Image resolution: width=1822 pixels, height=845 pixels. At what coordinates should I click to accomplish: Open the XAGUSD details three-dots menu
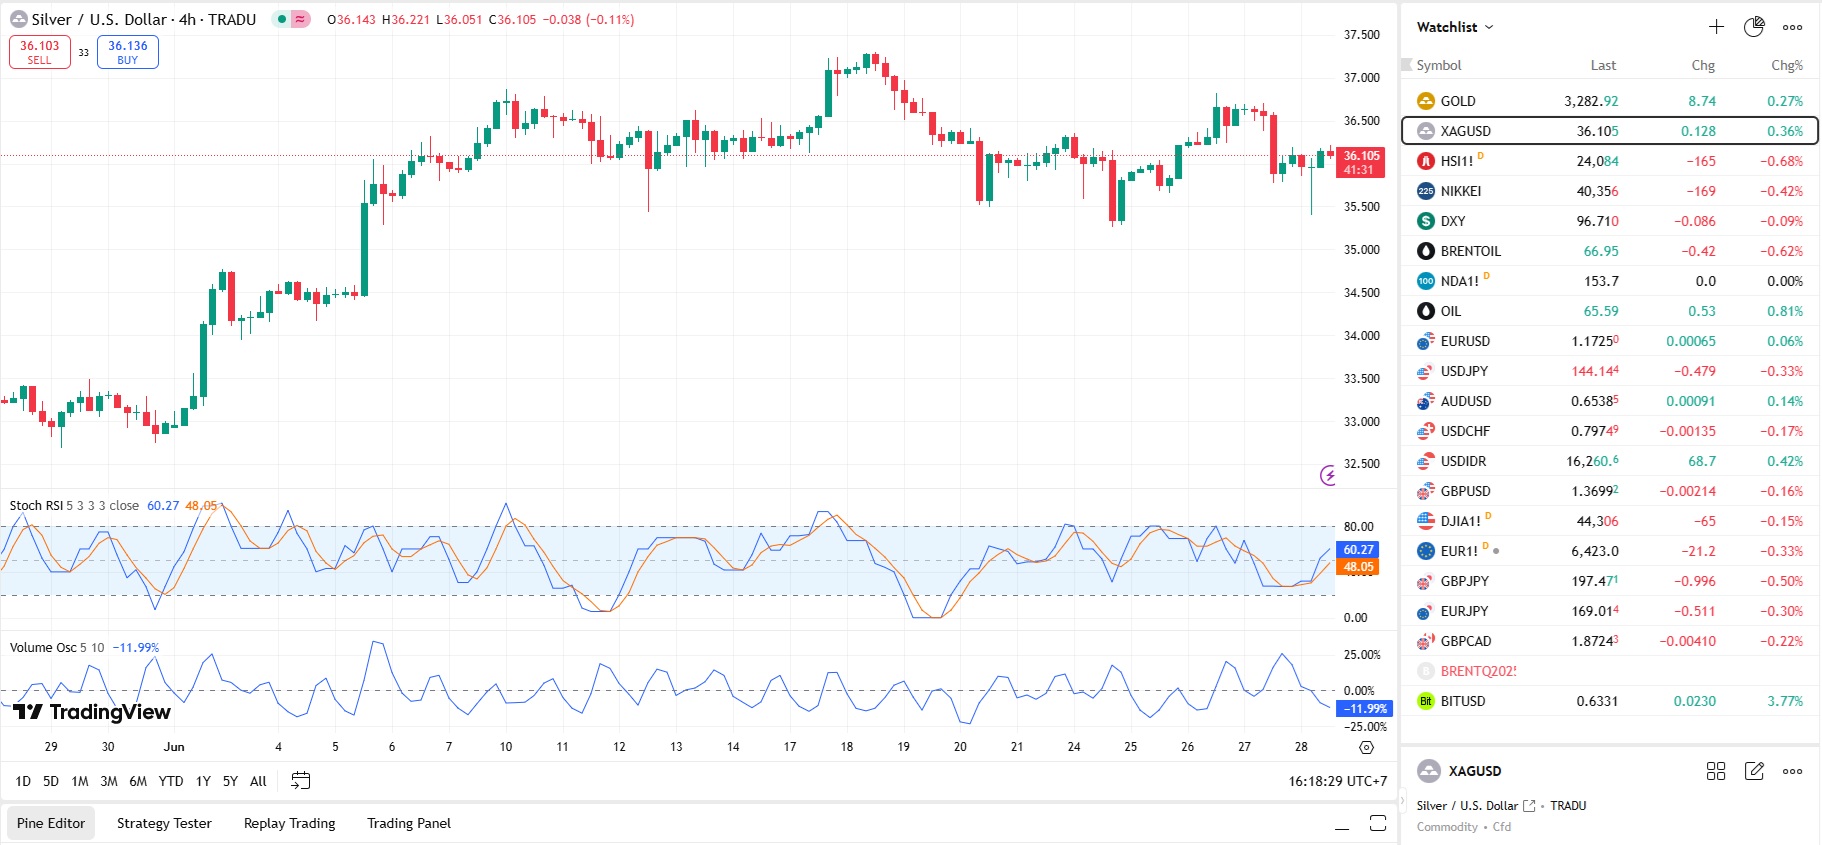click(1792, 771)
